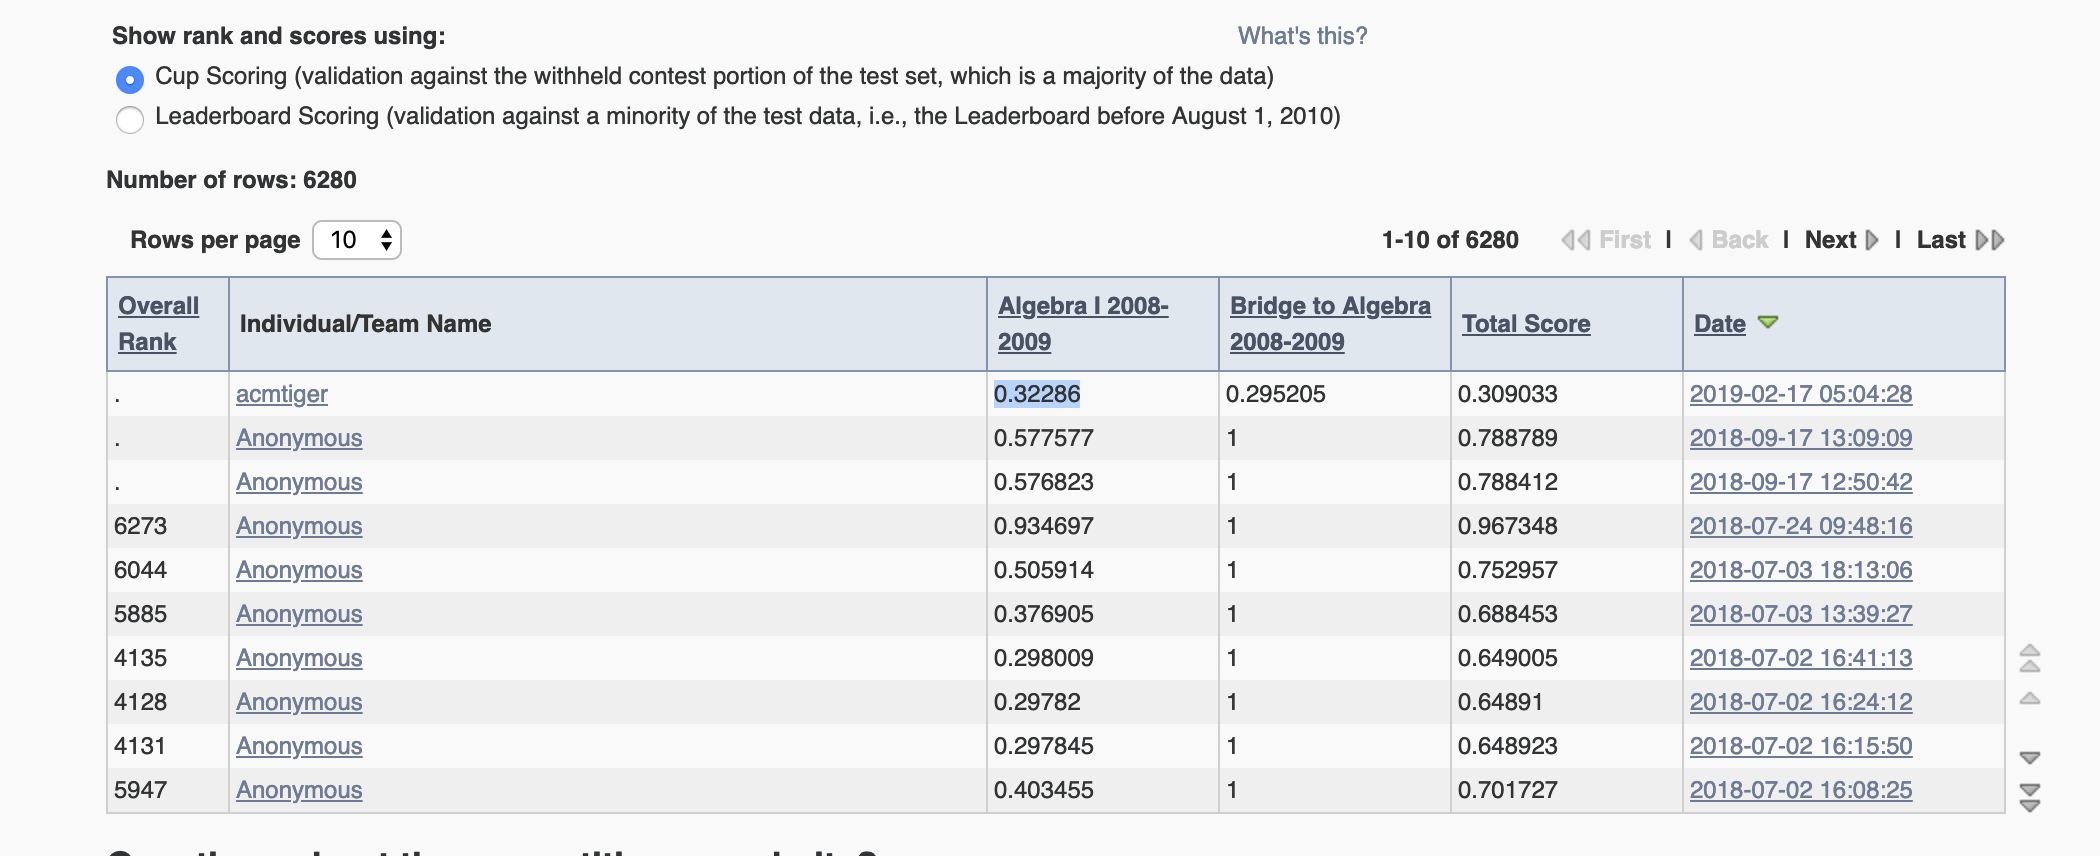Open the What's this? help link
The height and width of the screenshot is (856, 2100).
click(x=1302, y=36)
